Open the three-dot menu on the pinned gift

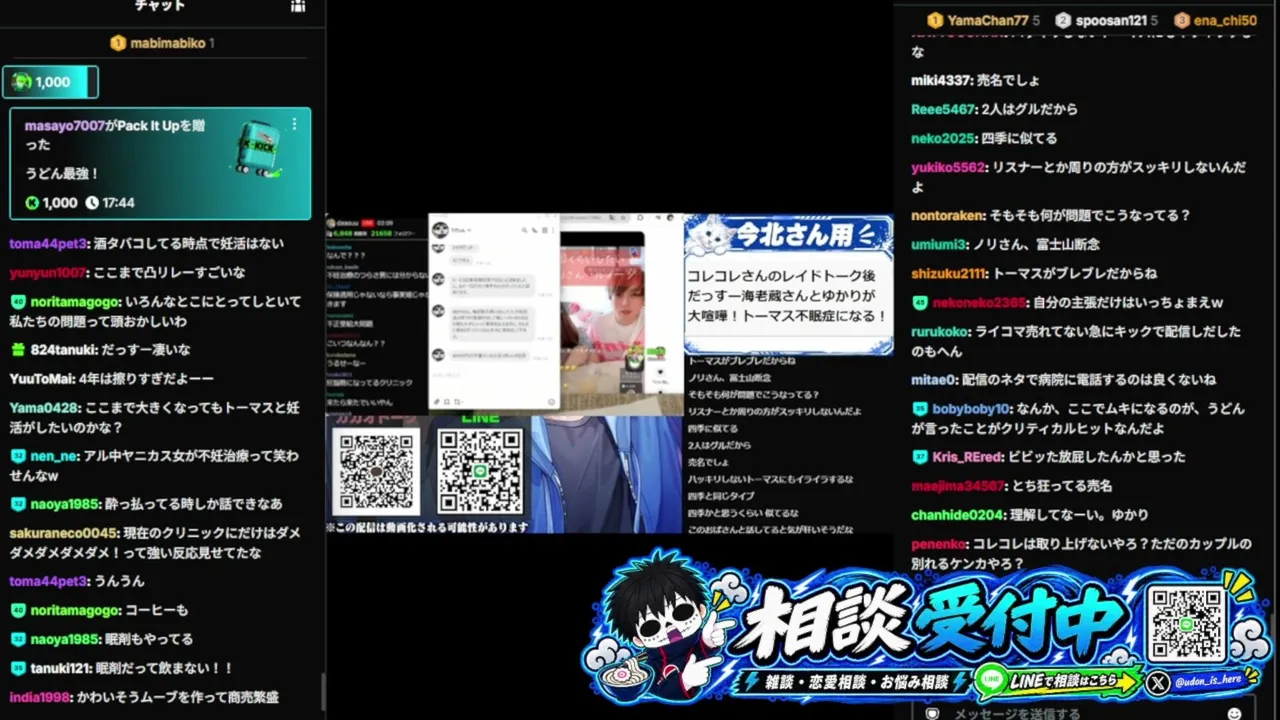[x=294, y=124]
